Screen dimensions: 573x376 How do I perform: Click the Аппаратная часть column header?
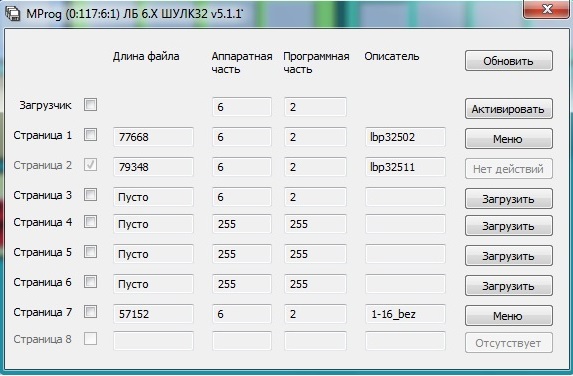pos(242,63)
